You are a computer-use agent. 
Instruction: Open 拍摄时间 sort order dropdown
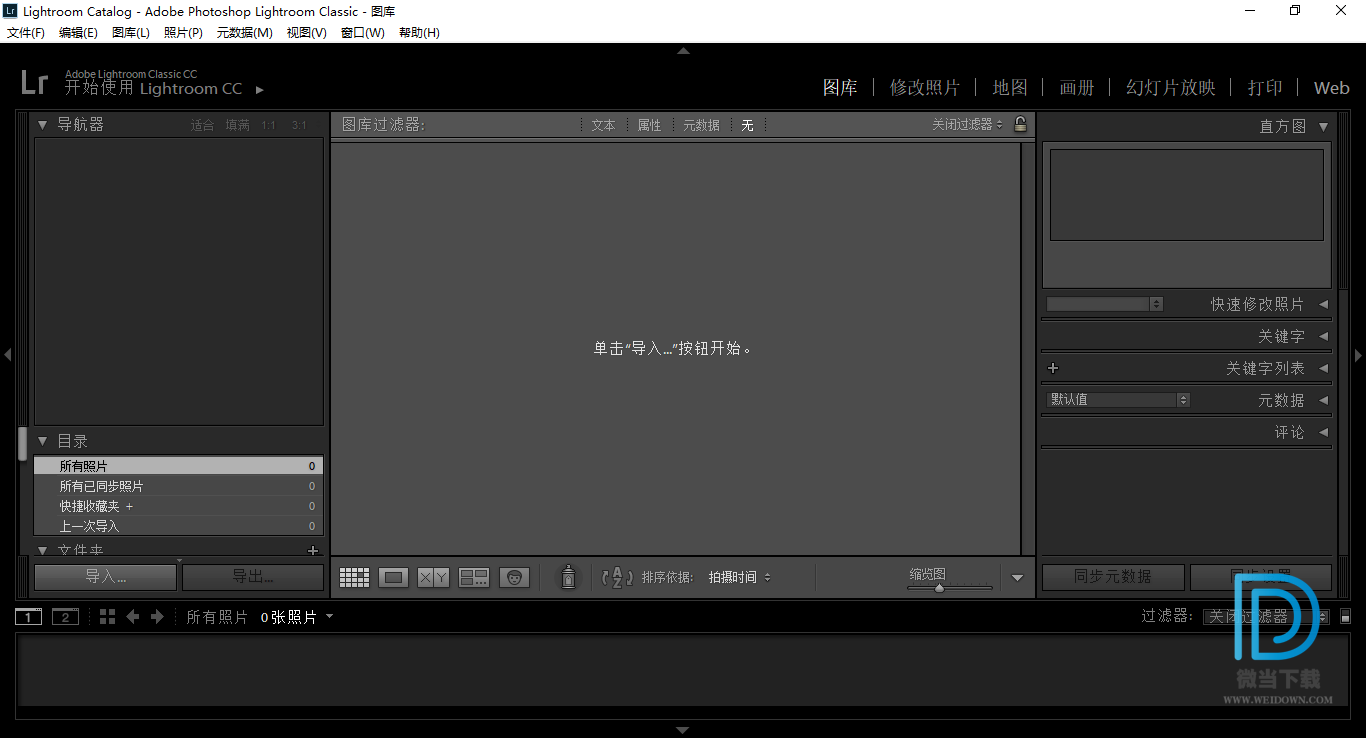pos(739,577)
